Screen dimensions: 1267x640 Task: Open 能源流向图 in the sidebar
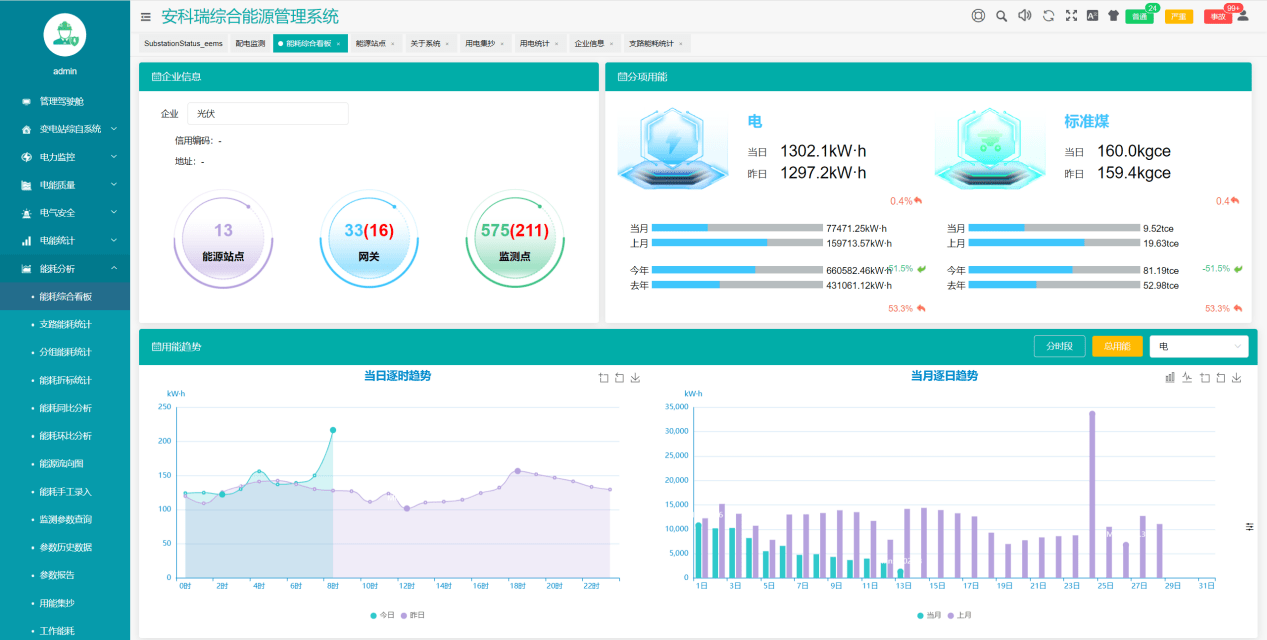[65, 464]
